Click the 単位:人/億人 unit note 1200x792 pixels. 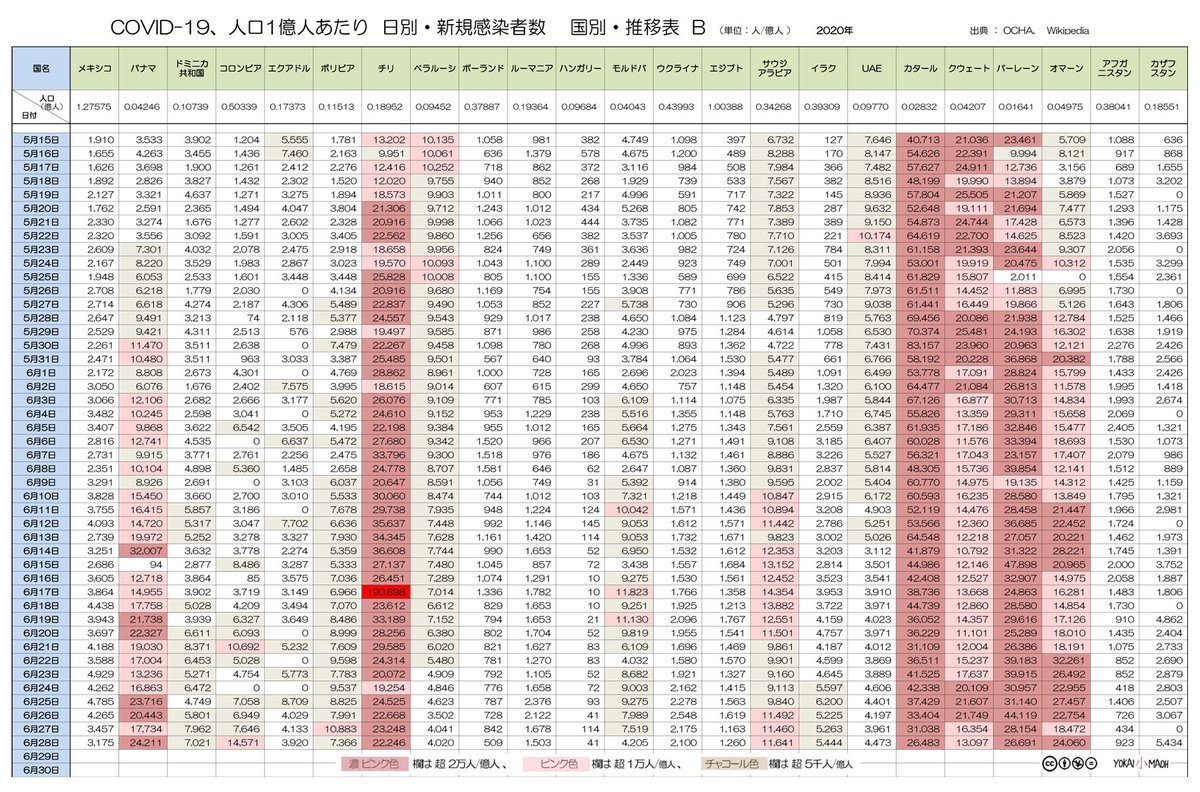tap(754, 32)
